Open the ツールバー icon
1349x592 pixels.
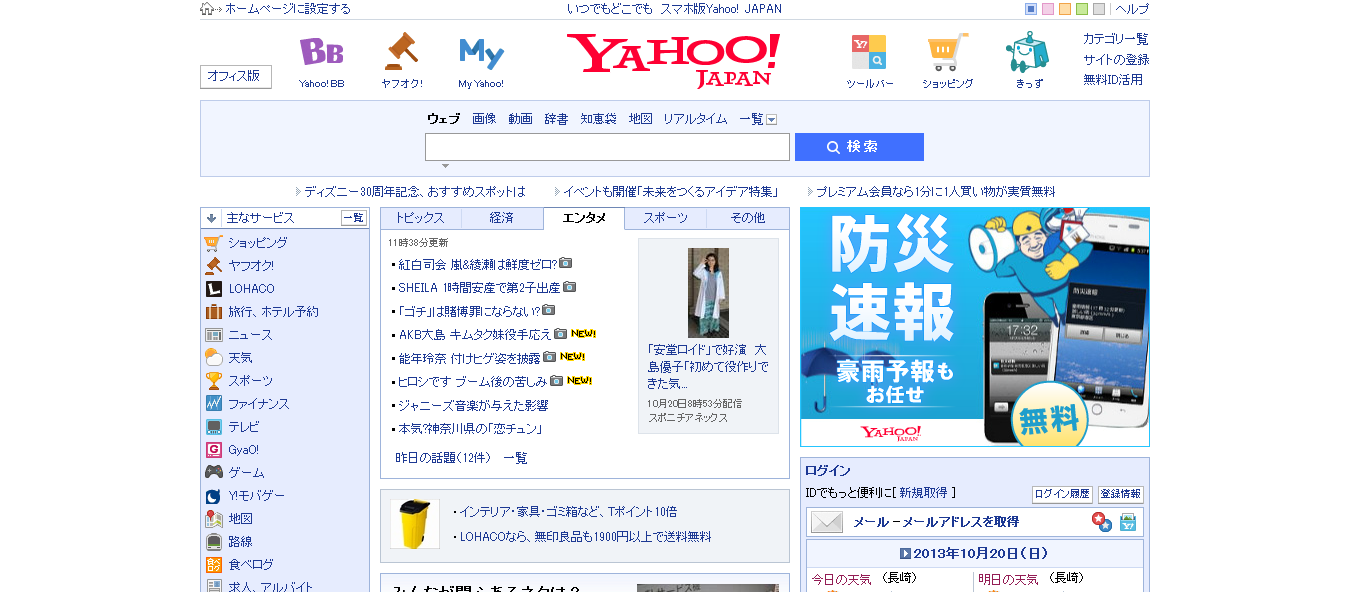point(869,52)
